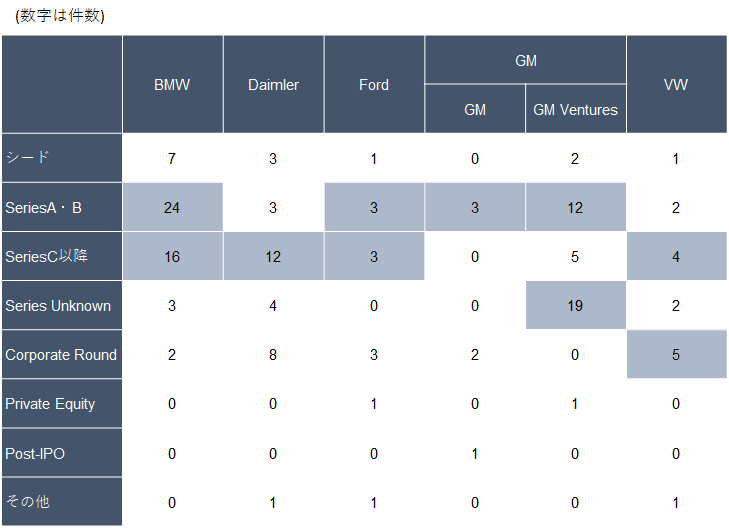
Task: Select the GM Ventures sub-header
Action: pos(576,109)
